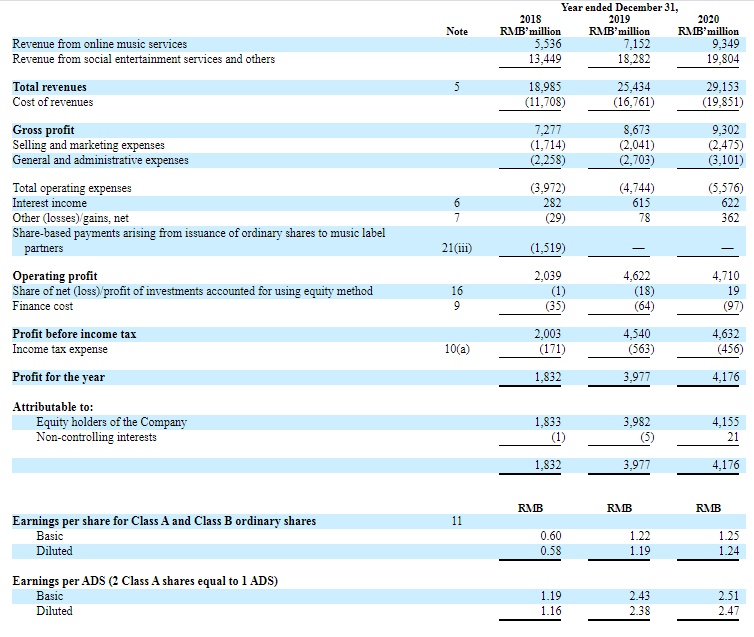Screen dimensions: 754x637
Task: Click the 2020 gross profit value 9,302
Action: 726,130
